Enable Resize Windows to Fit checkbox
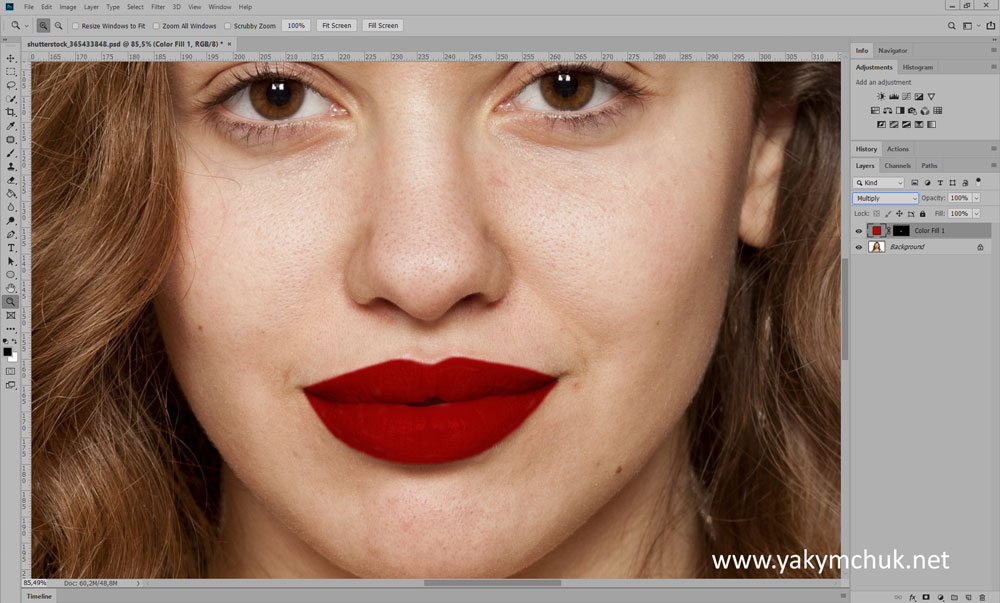This screenshot has width=1000, height=603. 75,25
